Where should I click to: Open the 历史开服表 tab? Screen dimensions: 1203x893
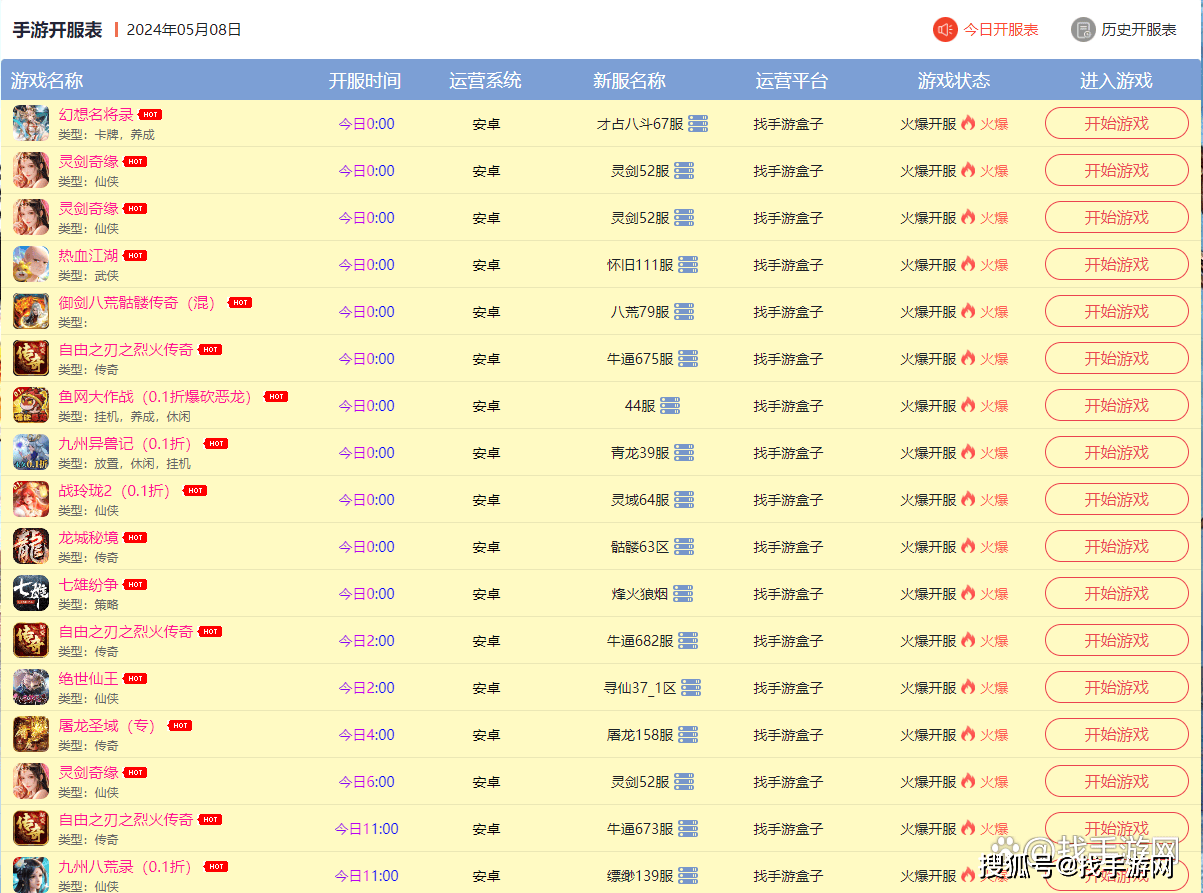point(1124,30)
